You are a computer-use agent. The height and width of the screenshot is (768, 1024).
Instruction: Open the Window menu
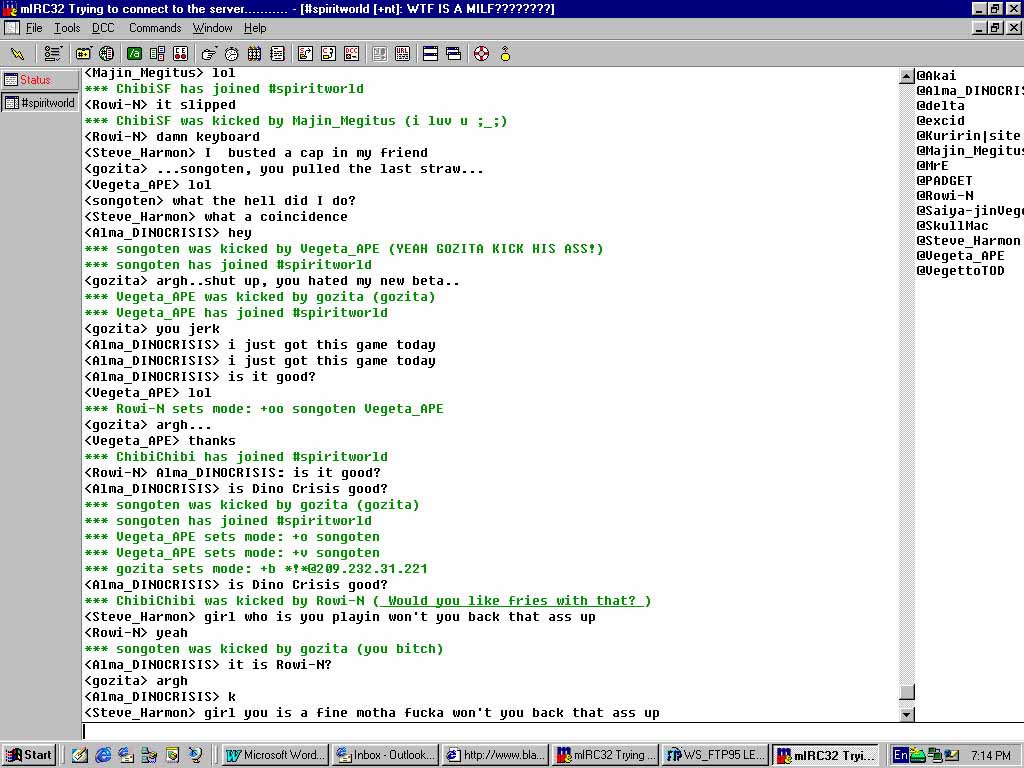[x=212, y=28]
